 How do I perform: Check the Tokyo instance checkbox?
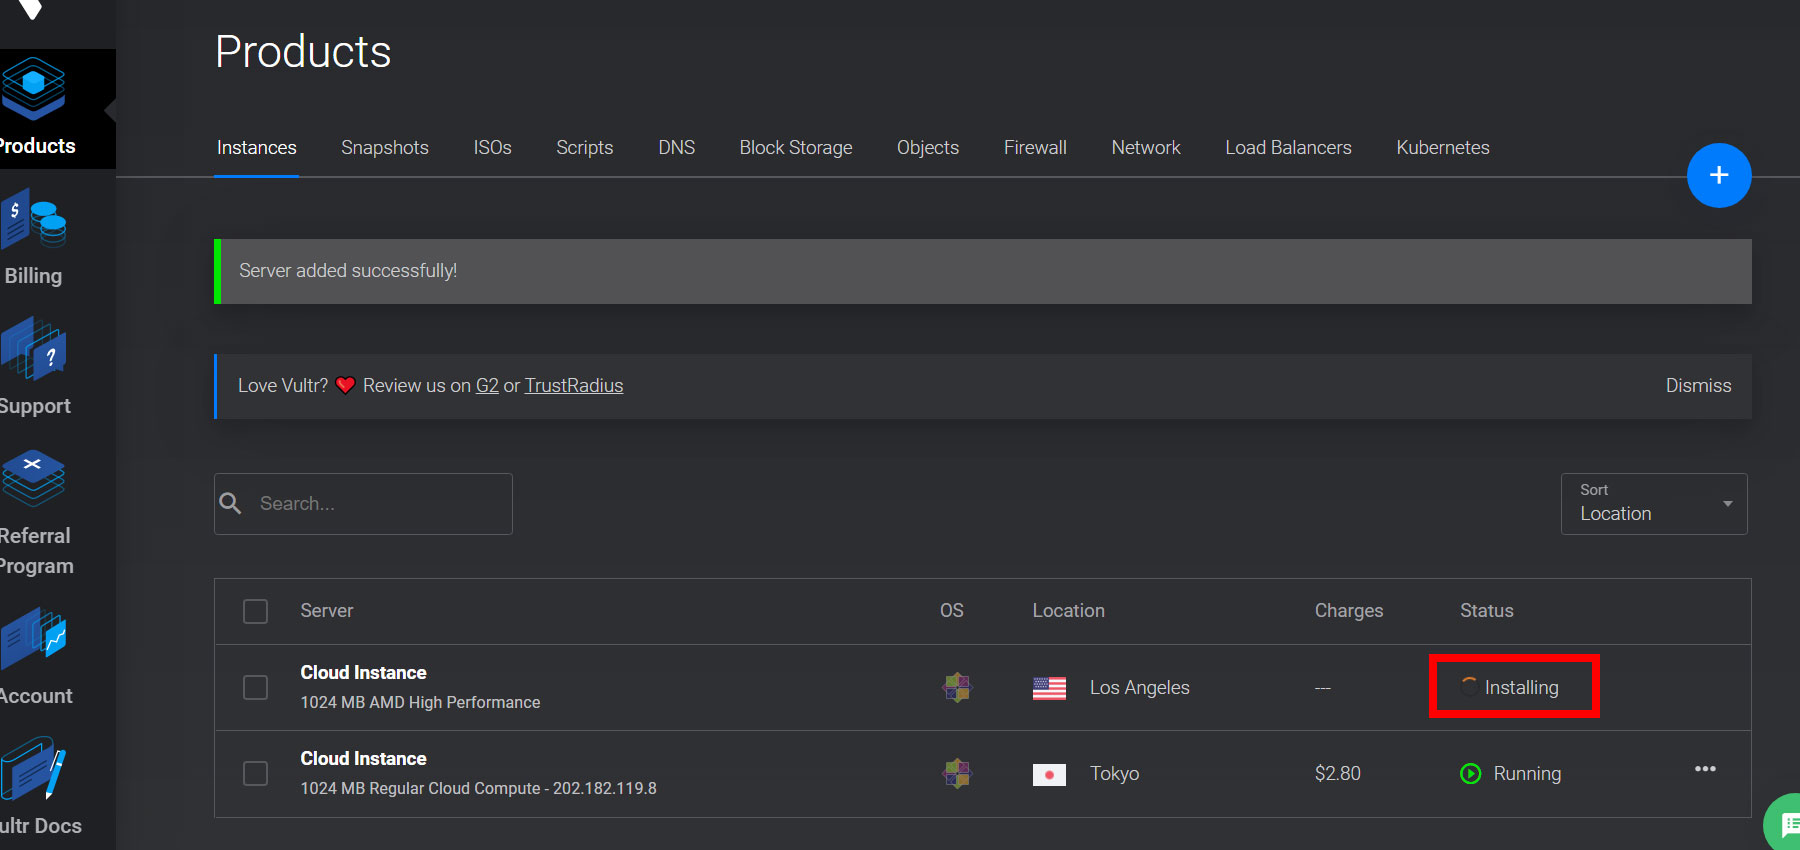(x=256, y=773)
